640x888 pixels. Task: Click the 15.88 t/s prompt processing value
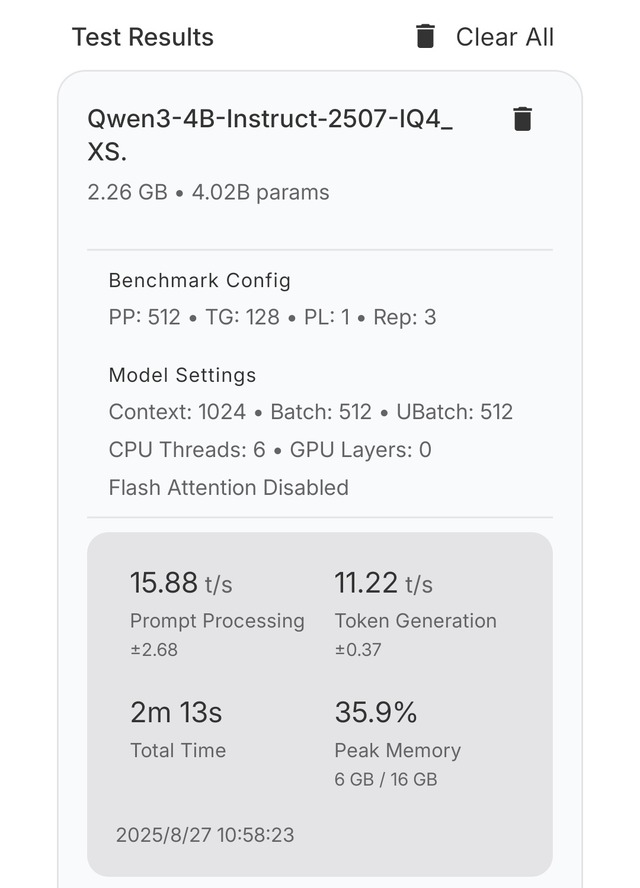181,583
